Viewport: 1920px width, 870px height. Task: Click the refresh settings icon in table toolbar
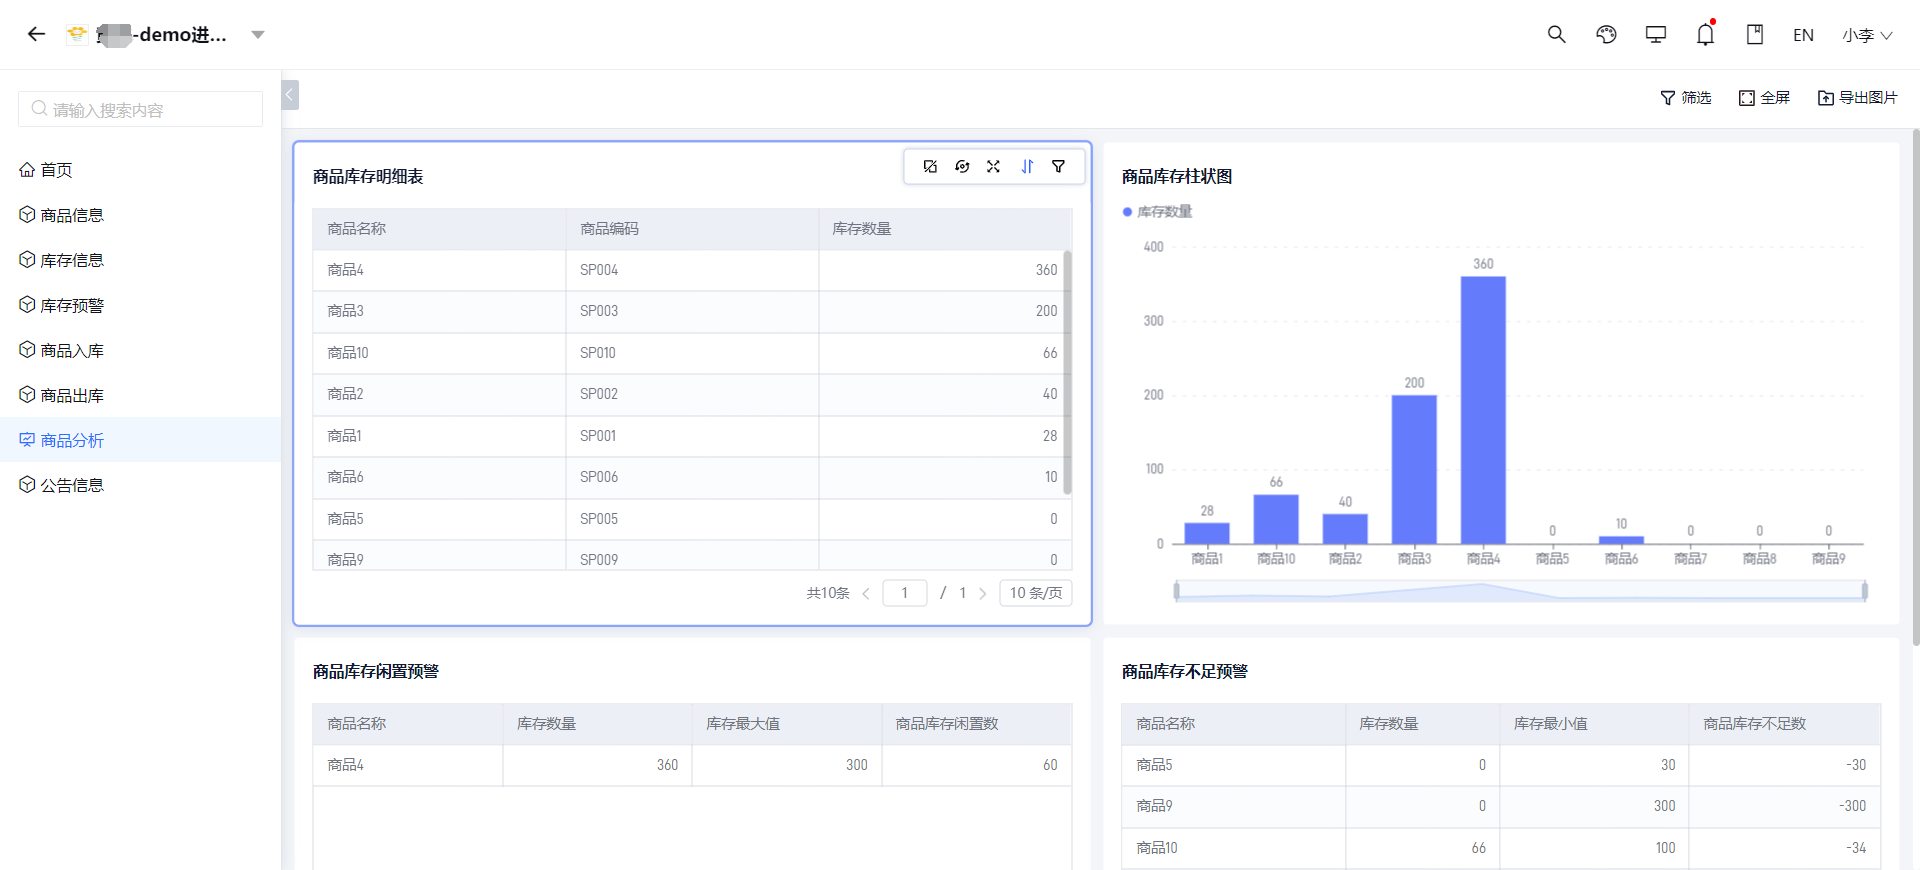click(962, 167)
